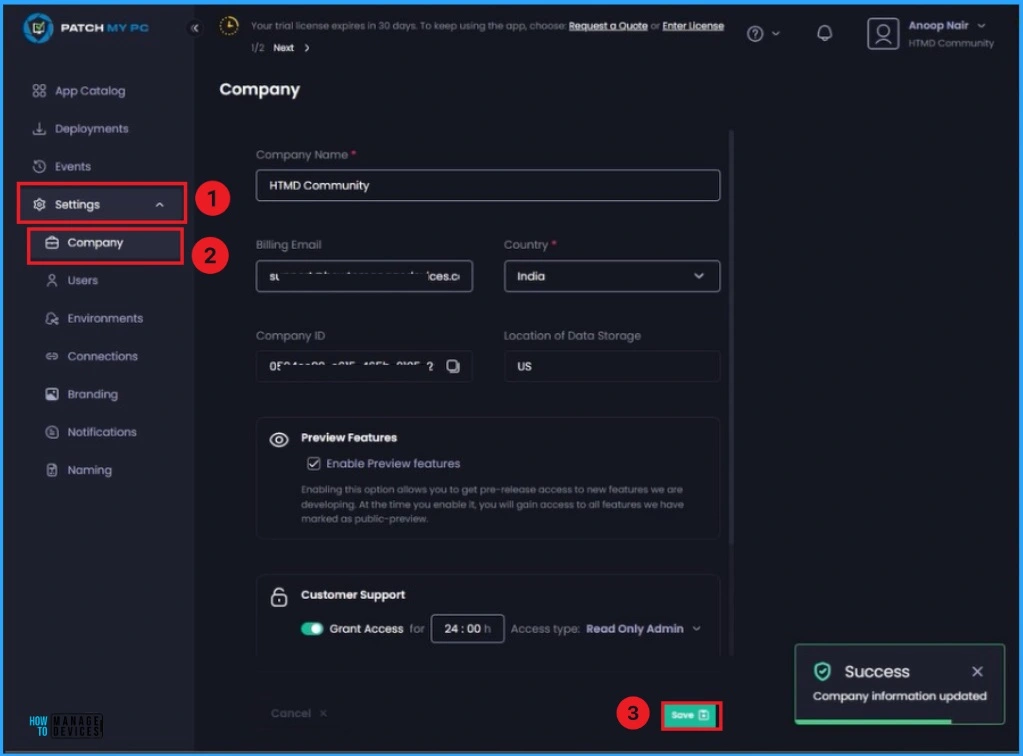Image resolution: width=1023 pixels, height=756 pixels.
Task: Open the notifications bell icon
Action: coord(825,33)
